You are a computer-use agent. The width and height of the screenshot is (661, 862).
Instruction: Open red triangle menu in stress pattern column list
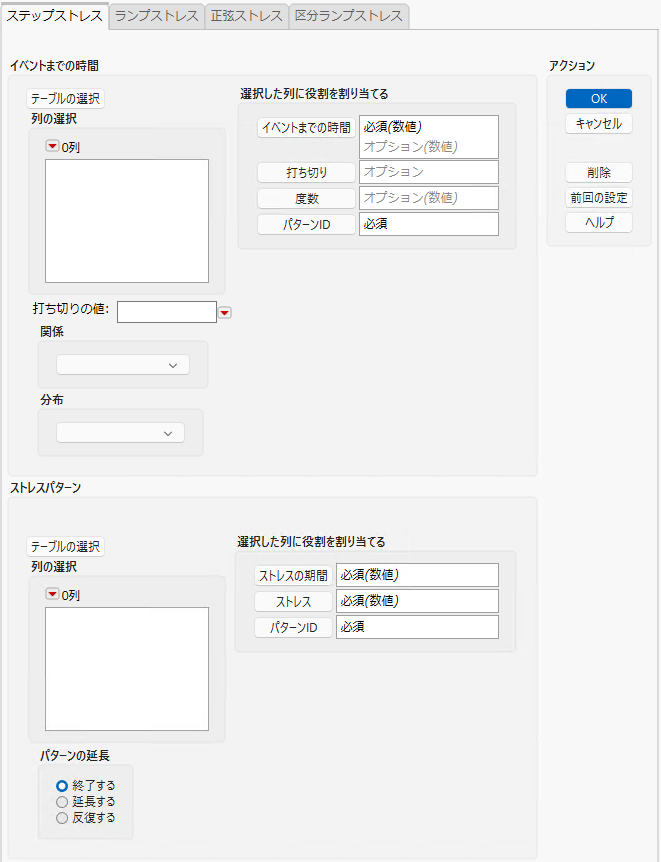(52, 594)
